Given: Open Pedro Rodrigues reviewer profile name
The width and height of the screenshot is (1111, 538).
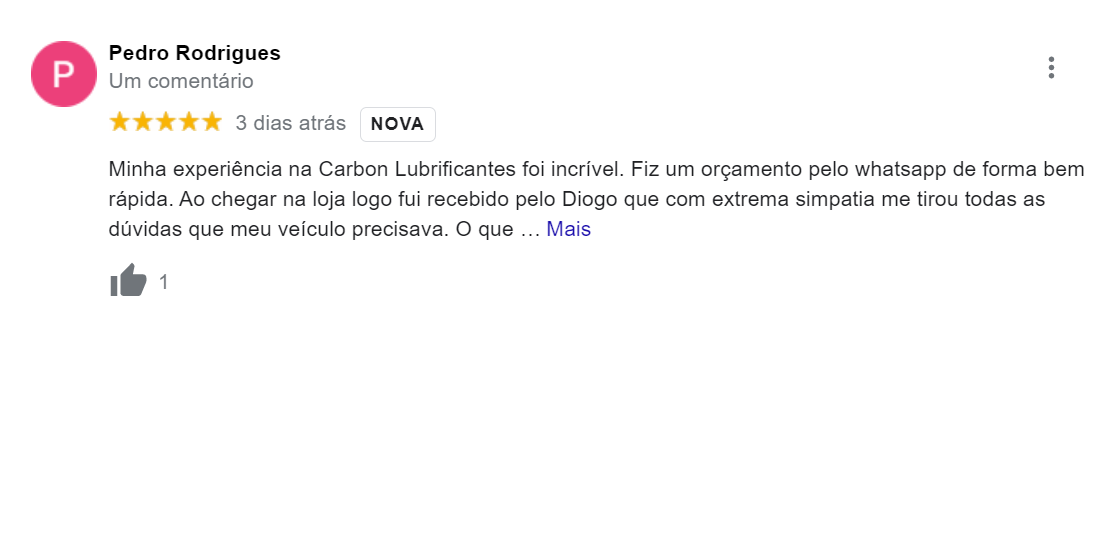Looking at the screenshot, I should 195,53.
